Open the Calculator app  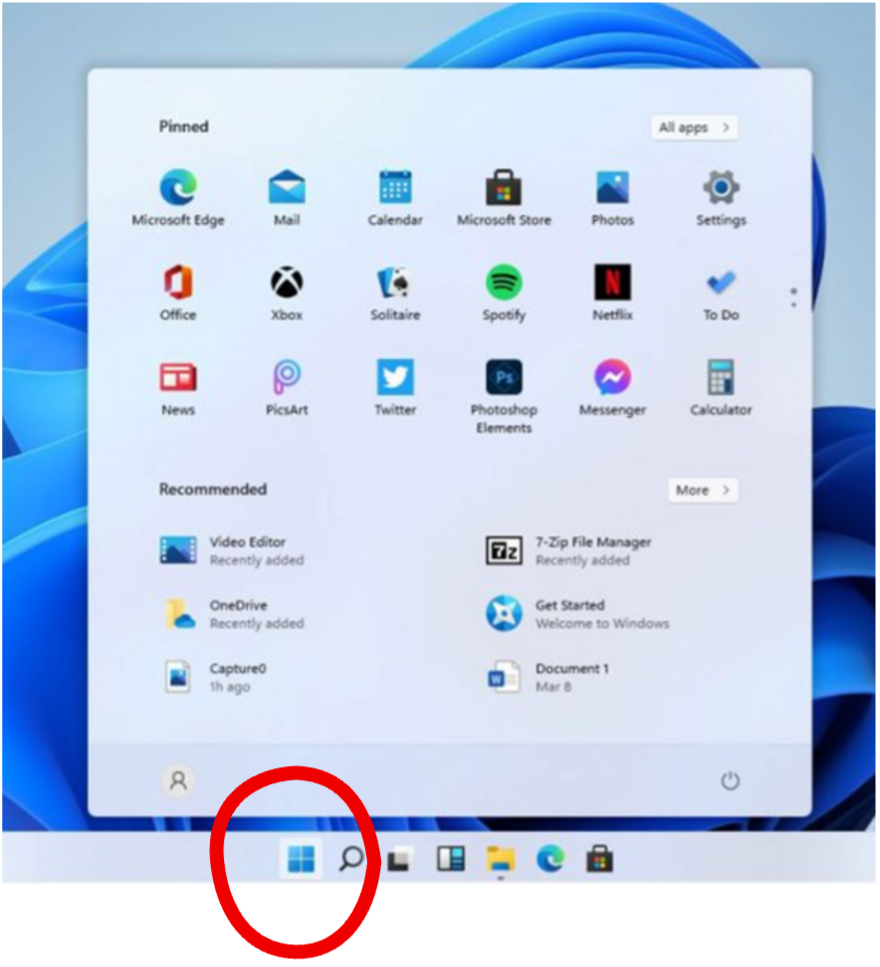(721, 378)
